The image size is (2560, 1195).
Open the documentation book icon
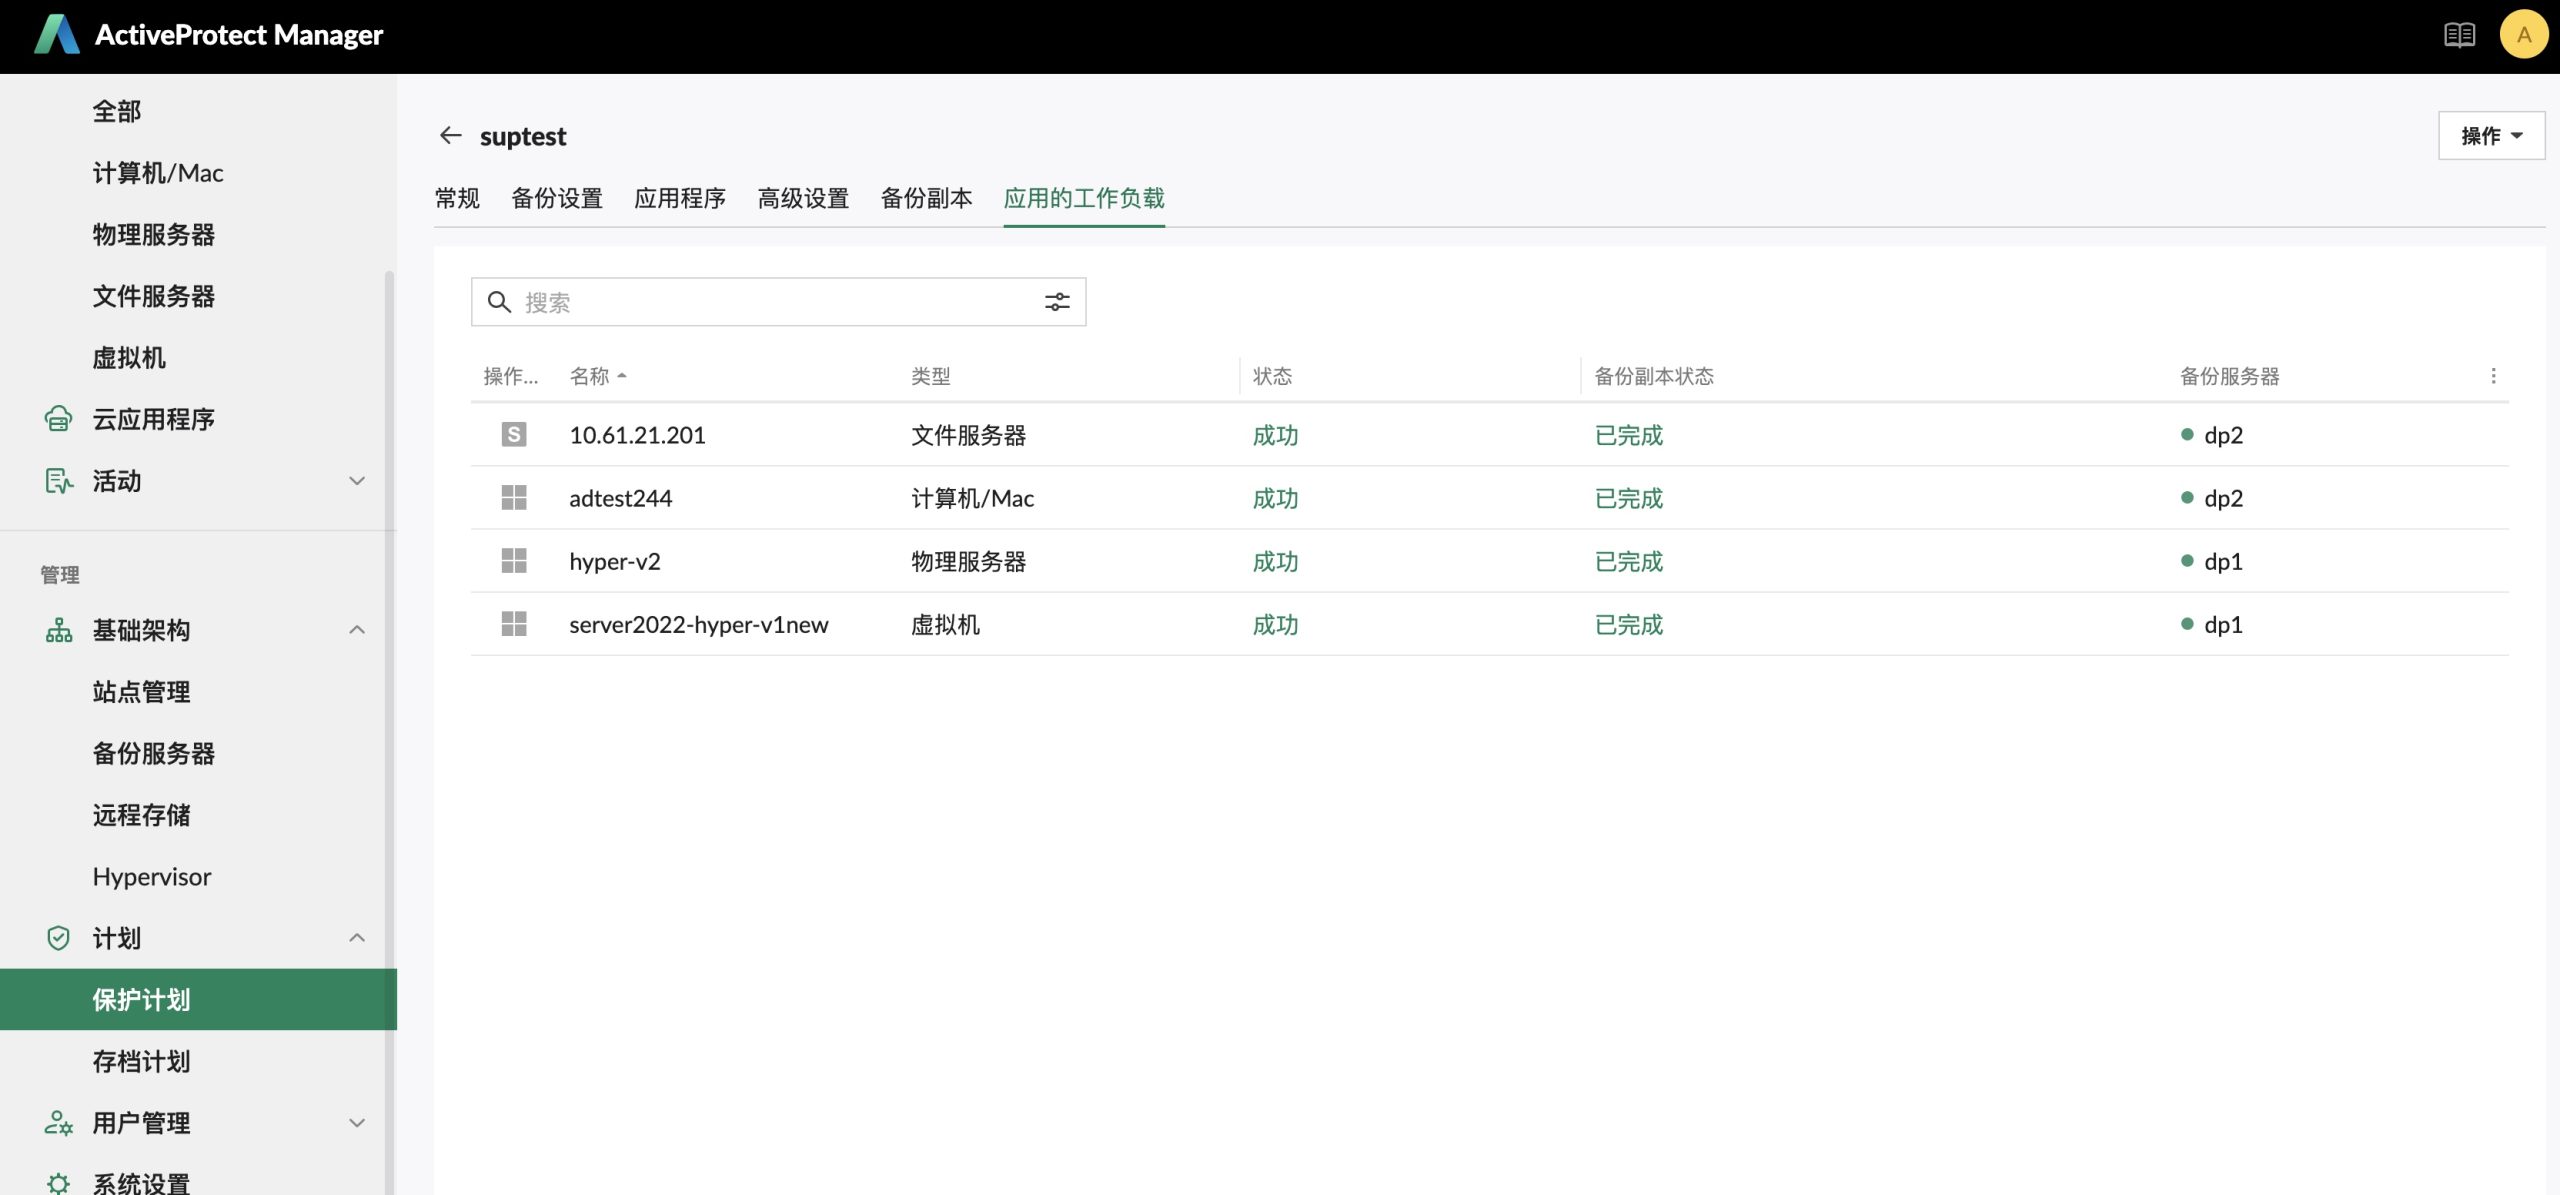[x=2459, y=35]
